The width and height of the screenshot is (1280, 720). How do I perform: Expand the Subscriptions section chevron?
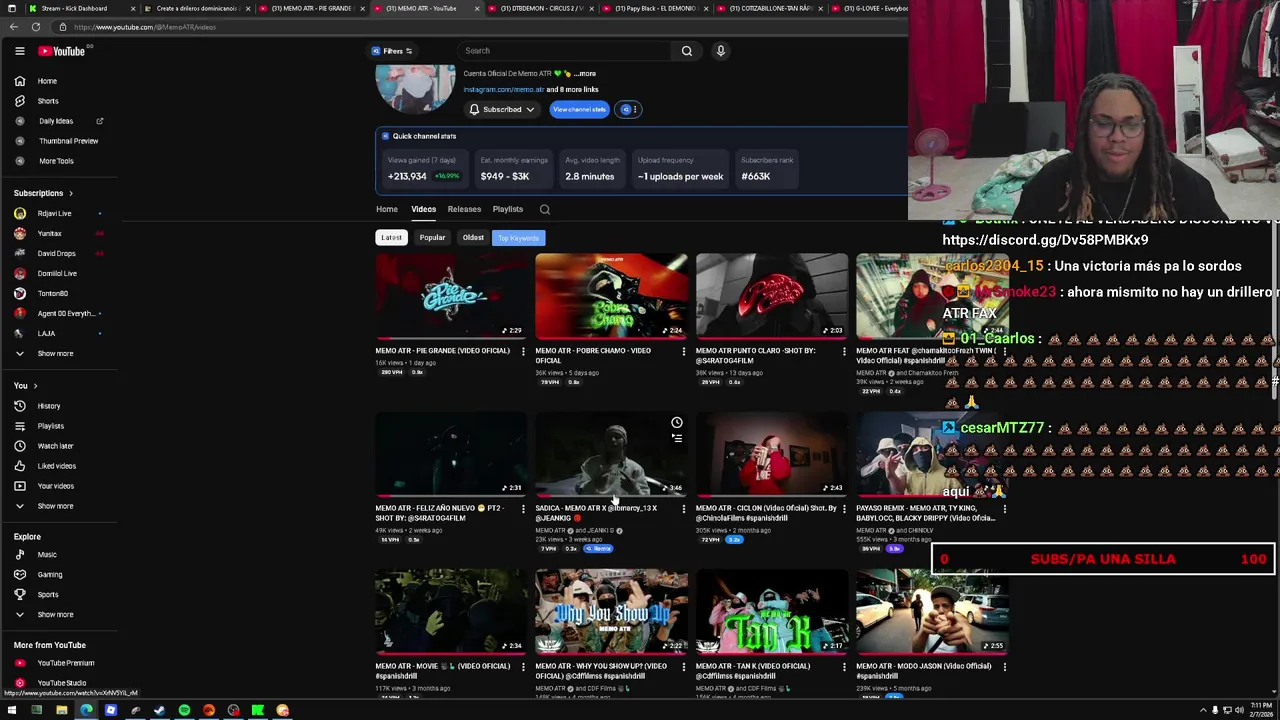pyautogui.click(x=70, y=193)
